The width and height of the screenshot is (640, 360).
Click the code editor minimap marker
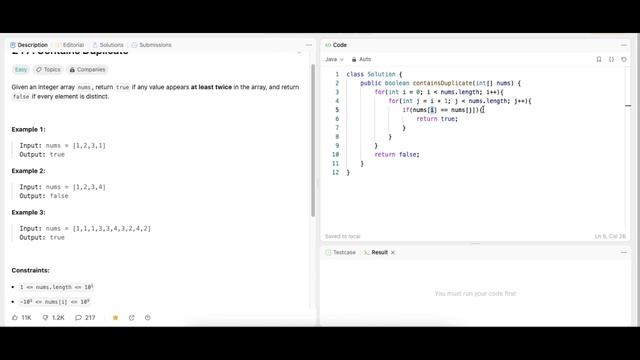[628, 106]
